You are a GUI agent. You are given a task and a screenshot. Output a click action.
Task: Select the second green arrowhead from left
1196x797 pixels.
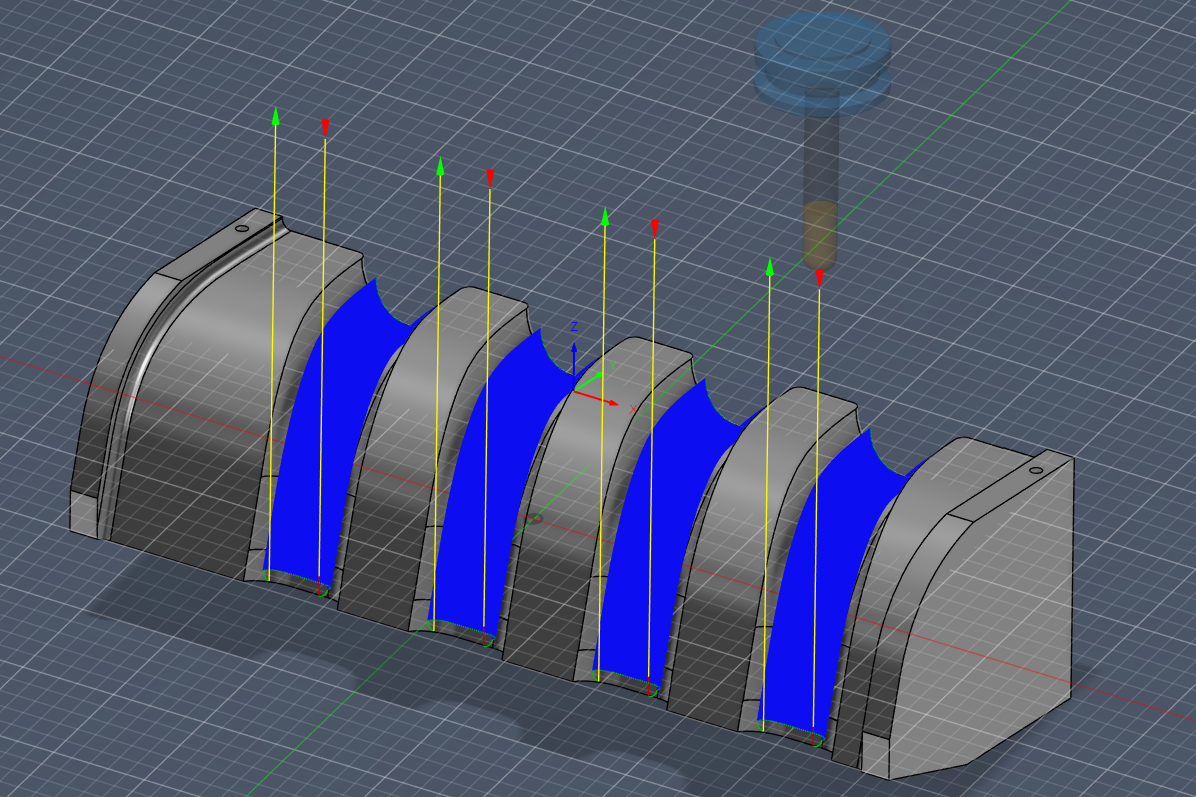[x=440, y=165]
